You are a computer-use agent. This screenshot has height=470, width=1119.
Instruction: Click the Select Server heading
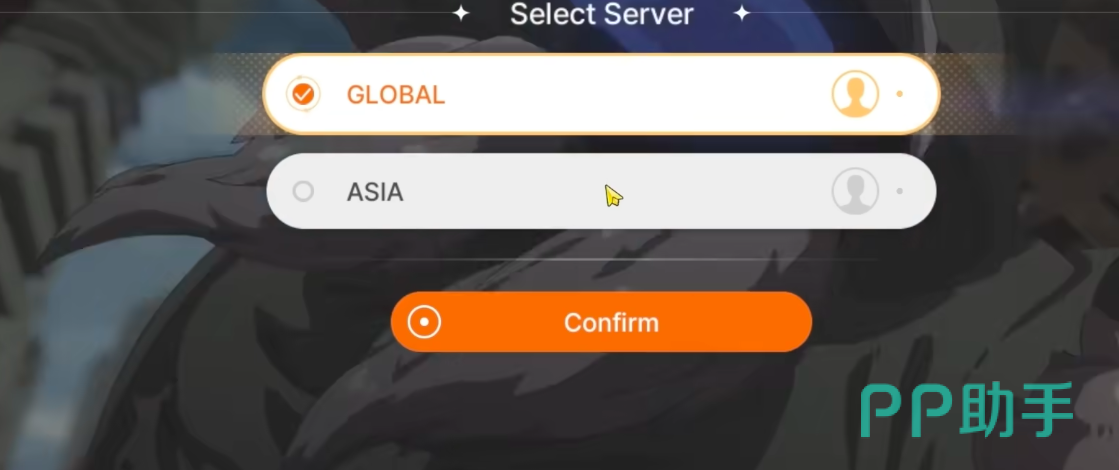click(x=602, y=14)
